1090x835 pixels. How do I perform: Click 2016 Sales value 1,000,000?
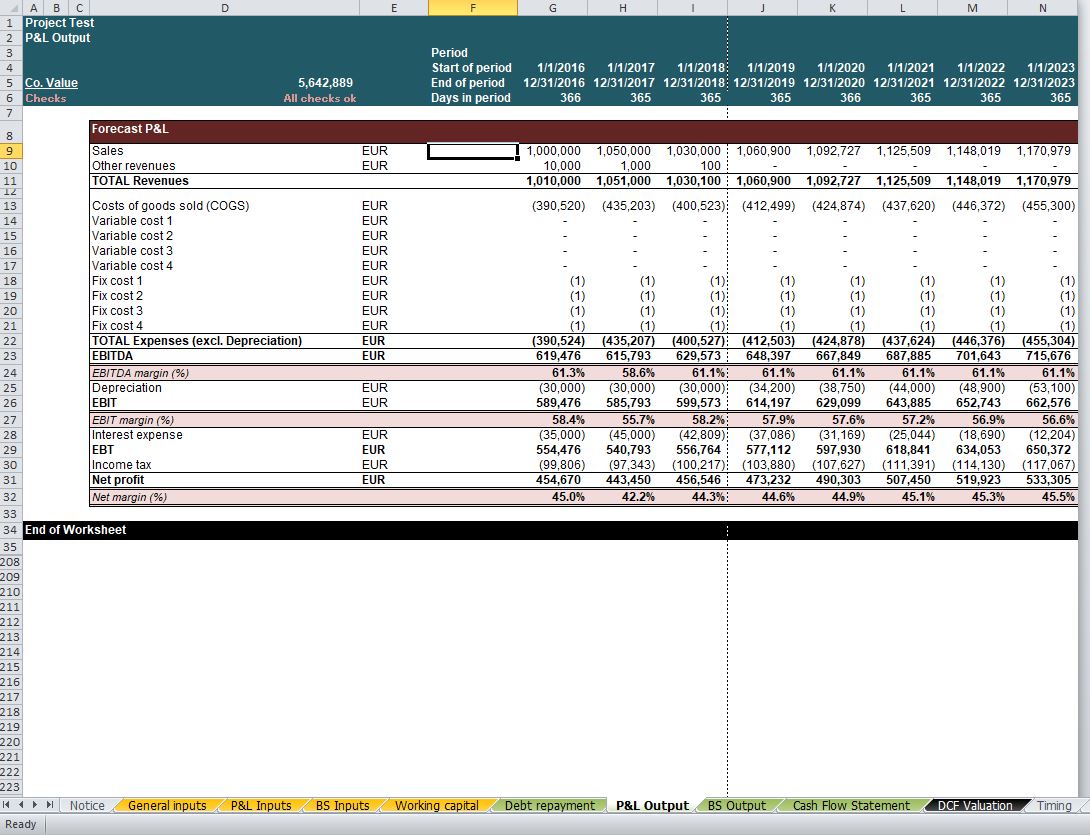553,151
